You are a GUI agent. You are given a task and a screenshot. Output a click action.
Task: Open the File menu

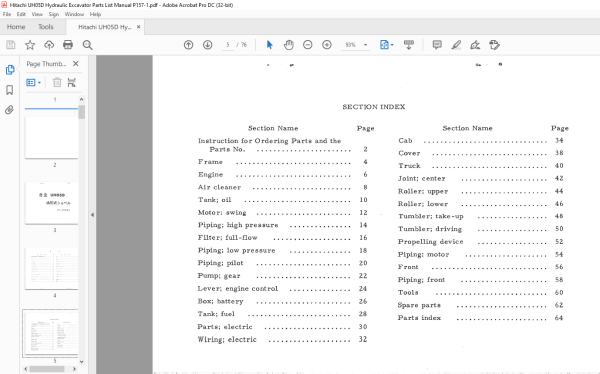pos(7,14)
